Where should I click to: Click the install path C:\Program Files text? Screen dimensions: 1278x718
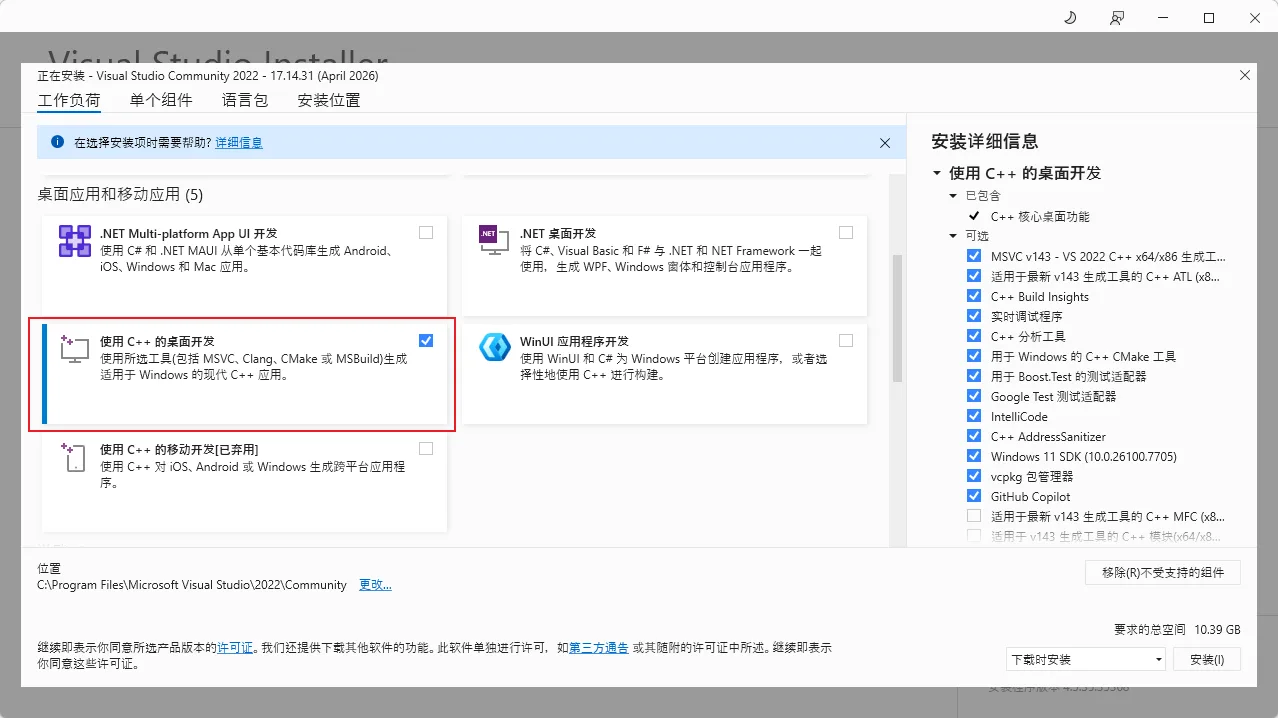click(x=192, y=585)
